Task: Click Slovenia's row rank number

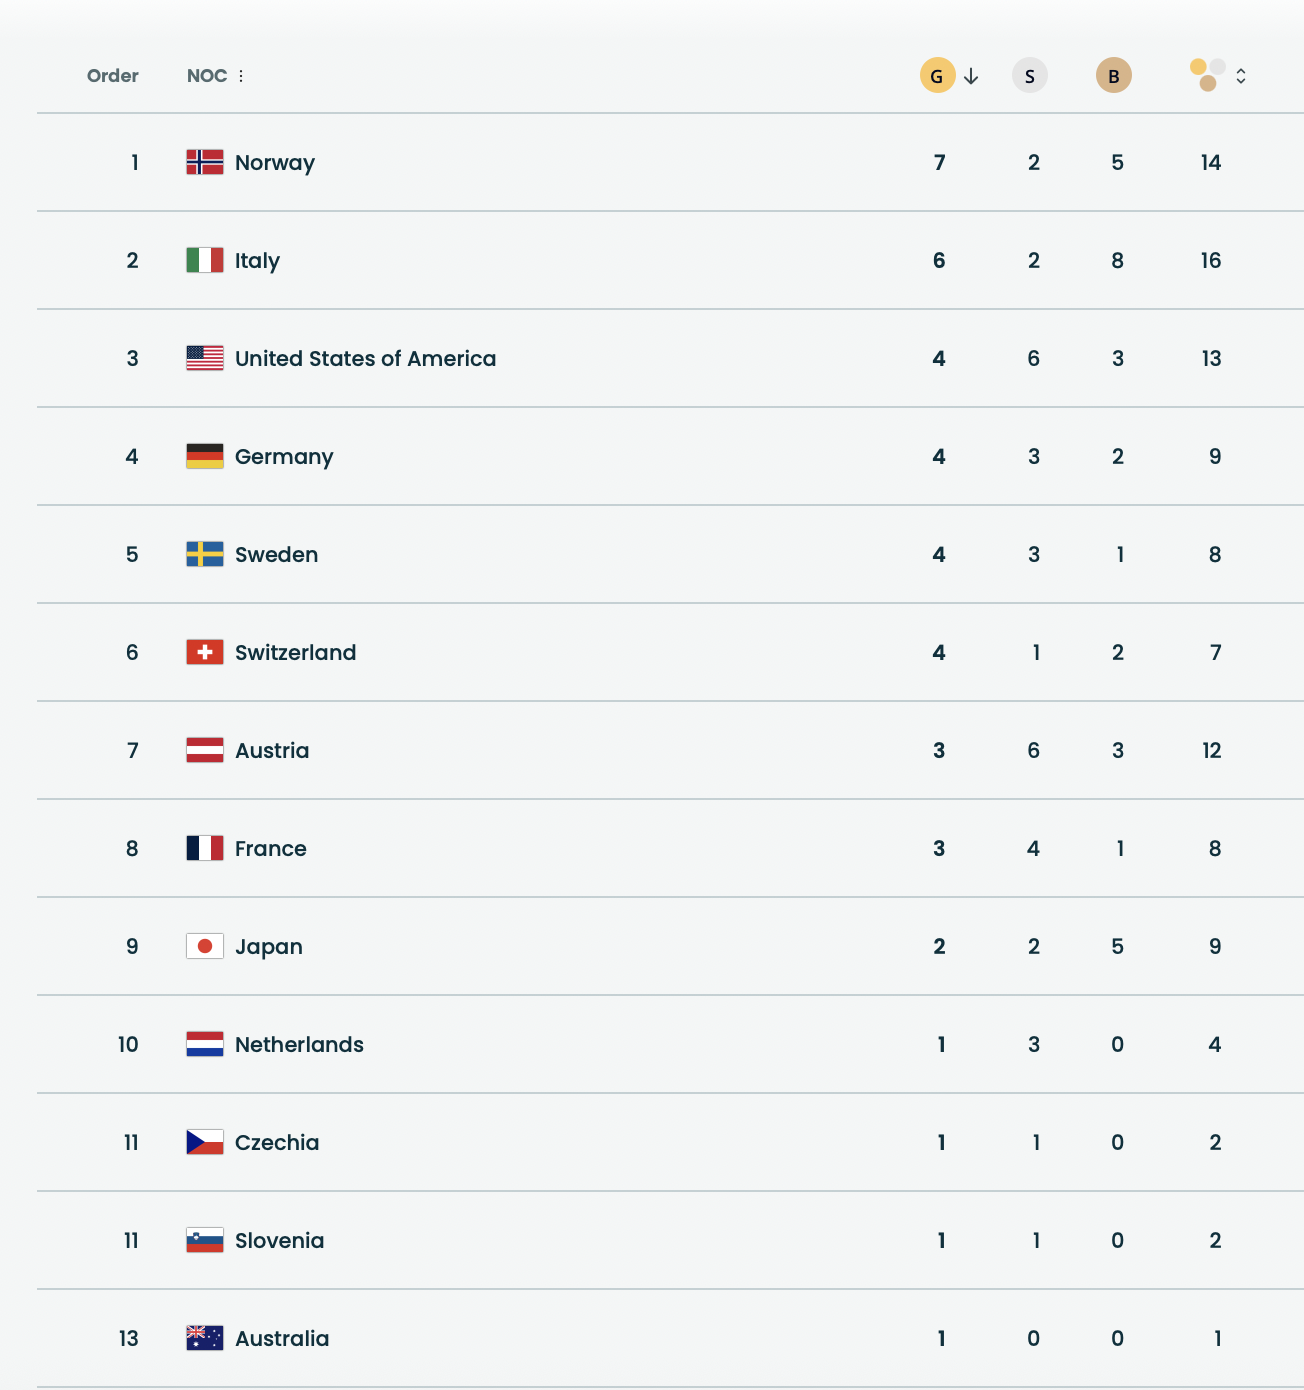Action: click(131, 1240)
